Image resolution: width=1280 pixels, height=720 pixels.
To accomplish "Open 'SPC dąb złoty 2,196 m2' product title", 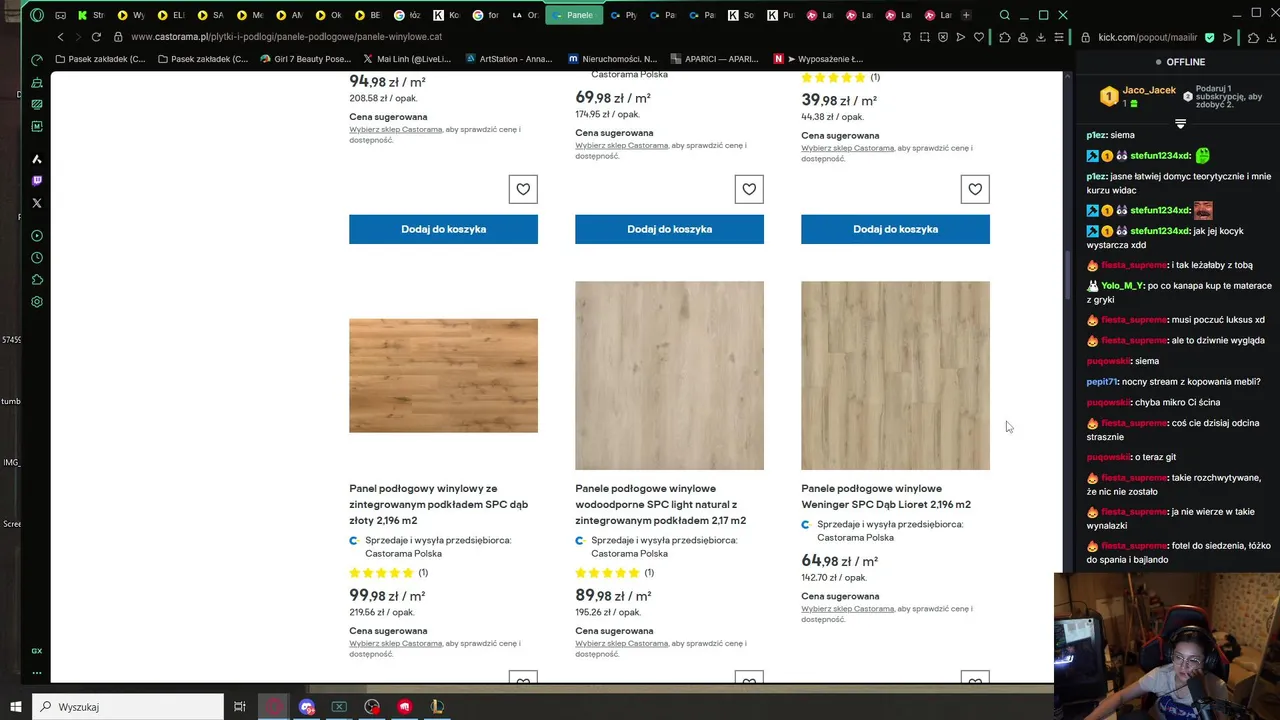I will 439,505.
